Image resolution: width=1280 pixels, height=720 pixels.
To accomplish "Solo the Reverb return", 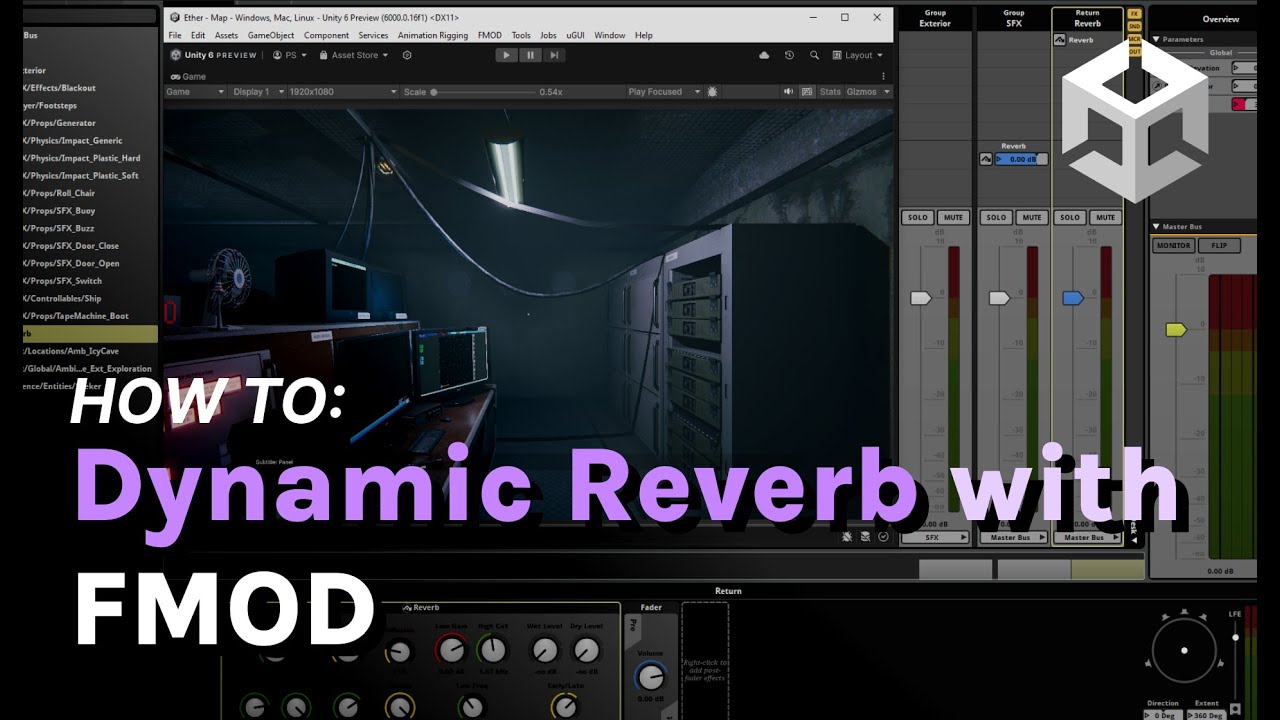I will pyautogui.click(x=1070, y=217).
